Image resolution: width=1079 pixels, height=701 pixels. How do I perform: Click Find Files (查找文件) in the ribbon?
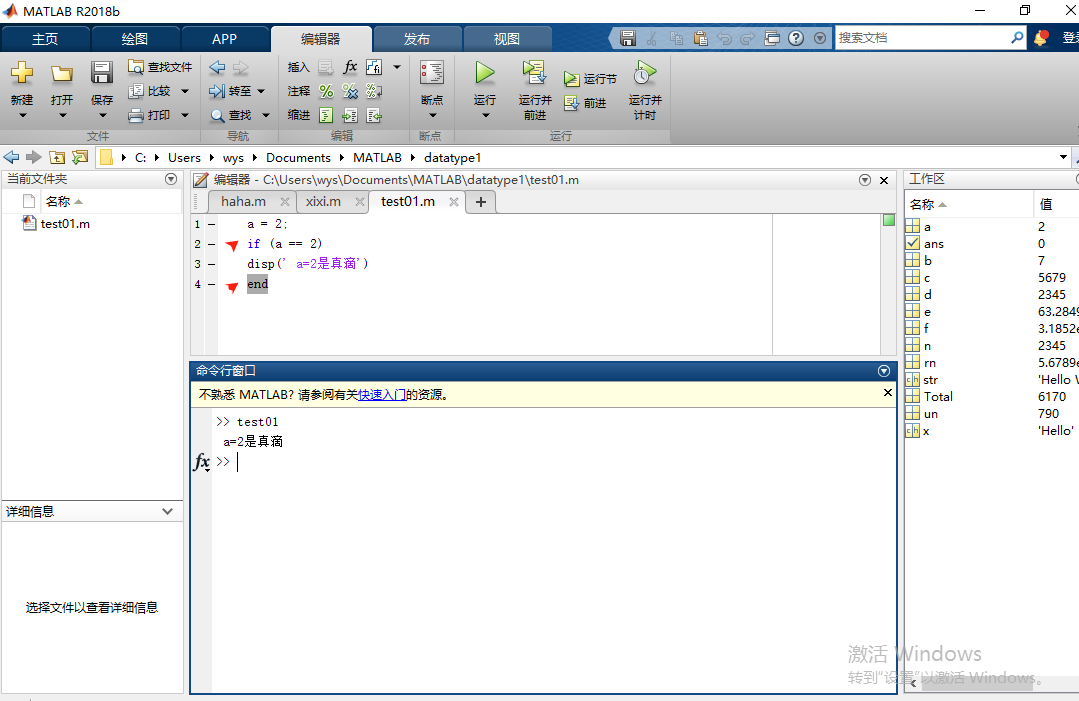[x=160, y=67]
